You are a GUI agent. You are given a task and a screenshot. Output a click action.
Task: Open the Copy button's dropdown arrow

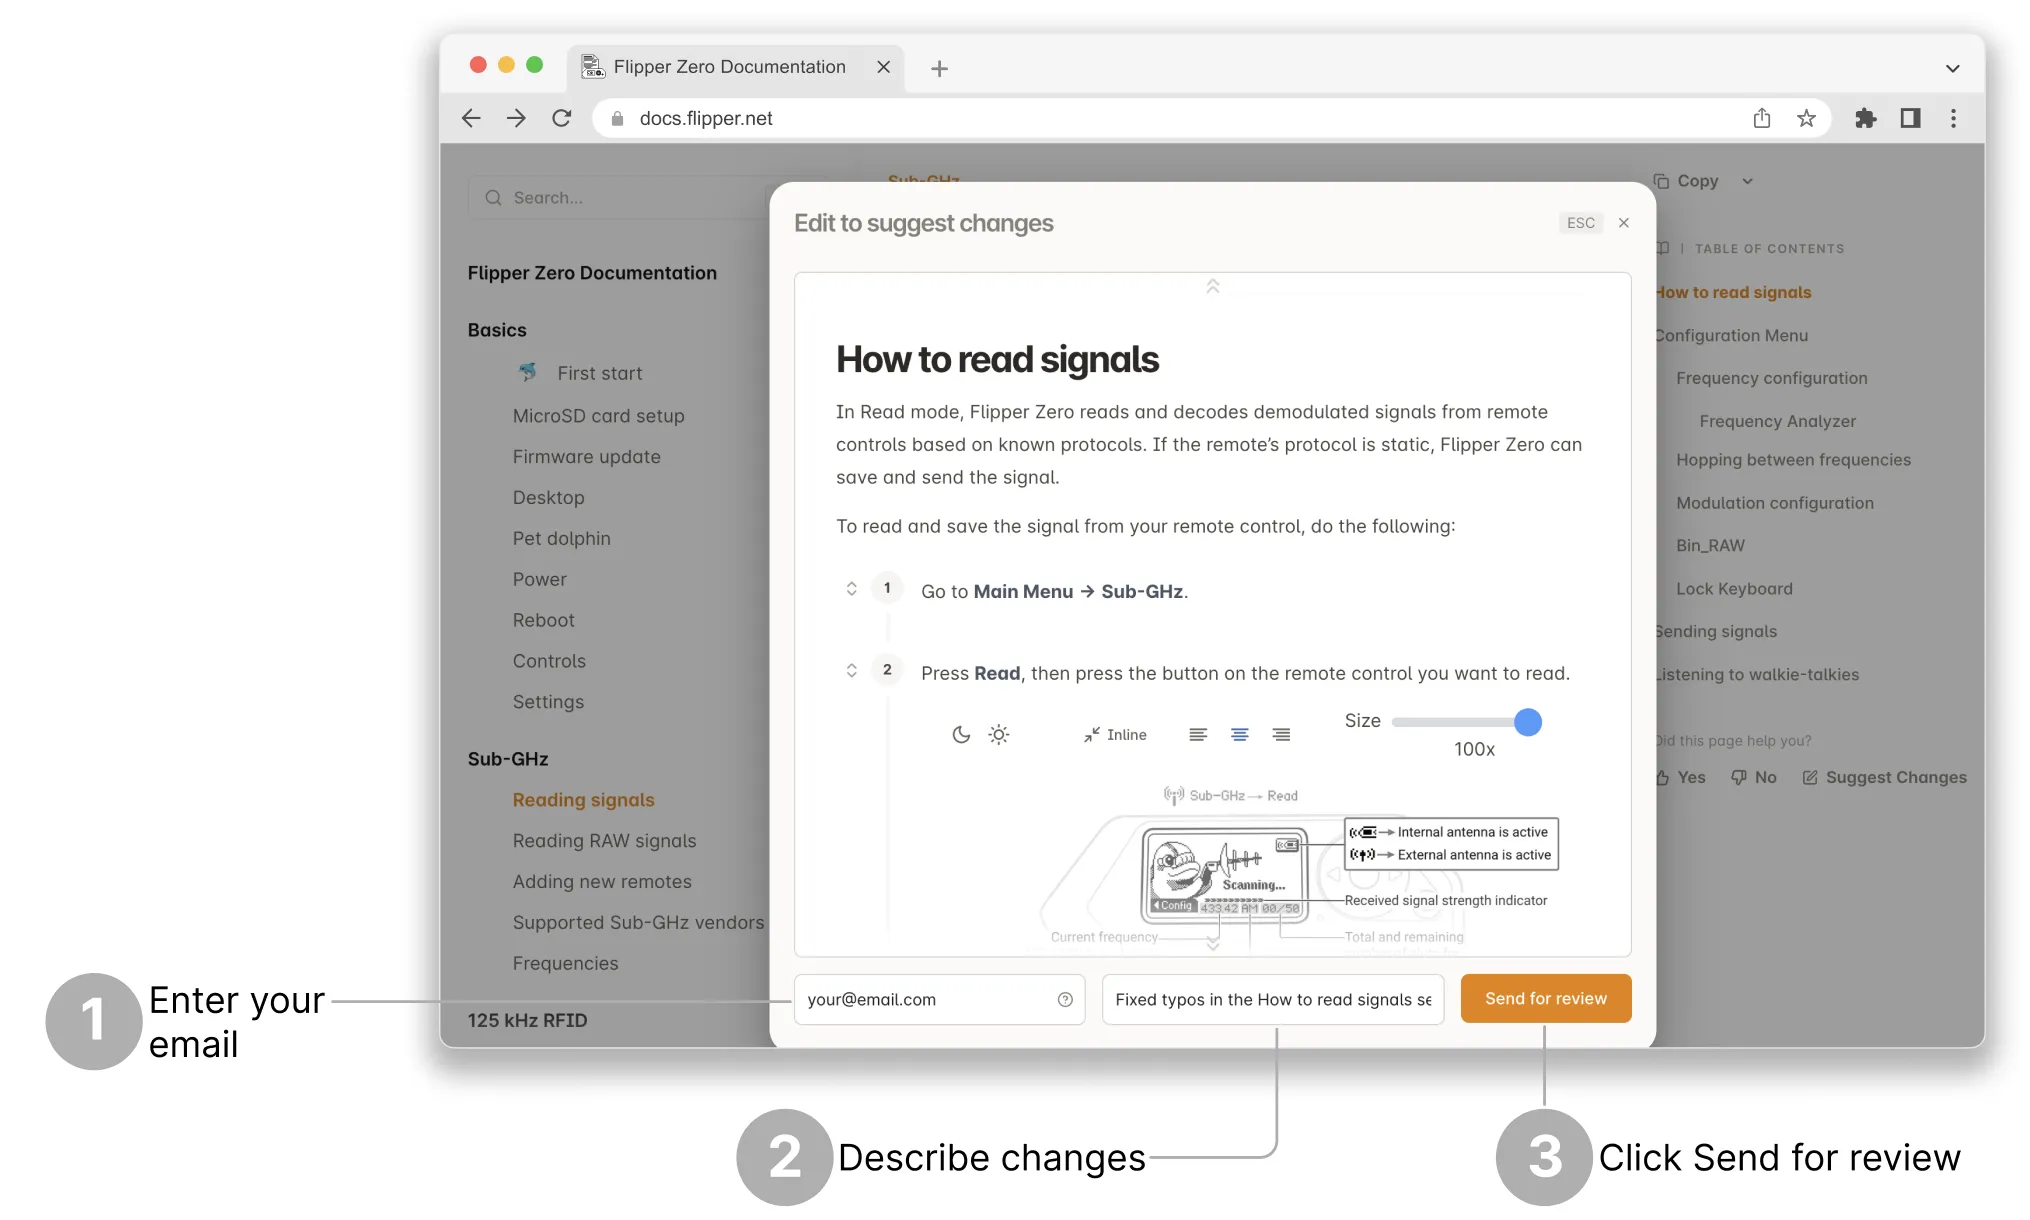tap(1747, 182)
